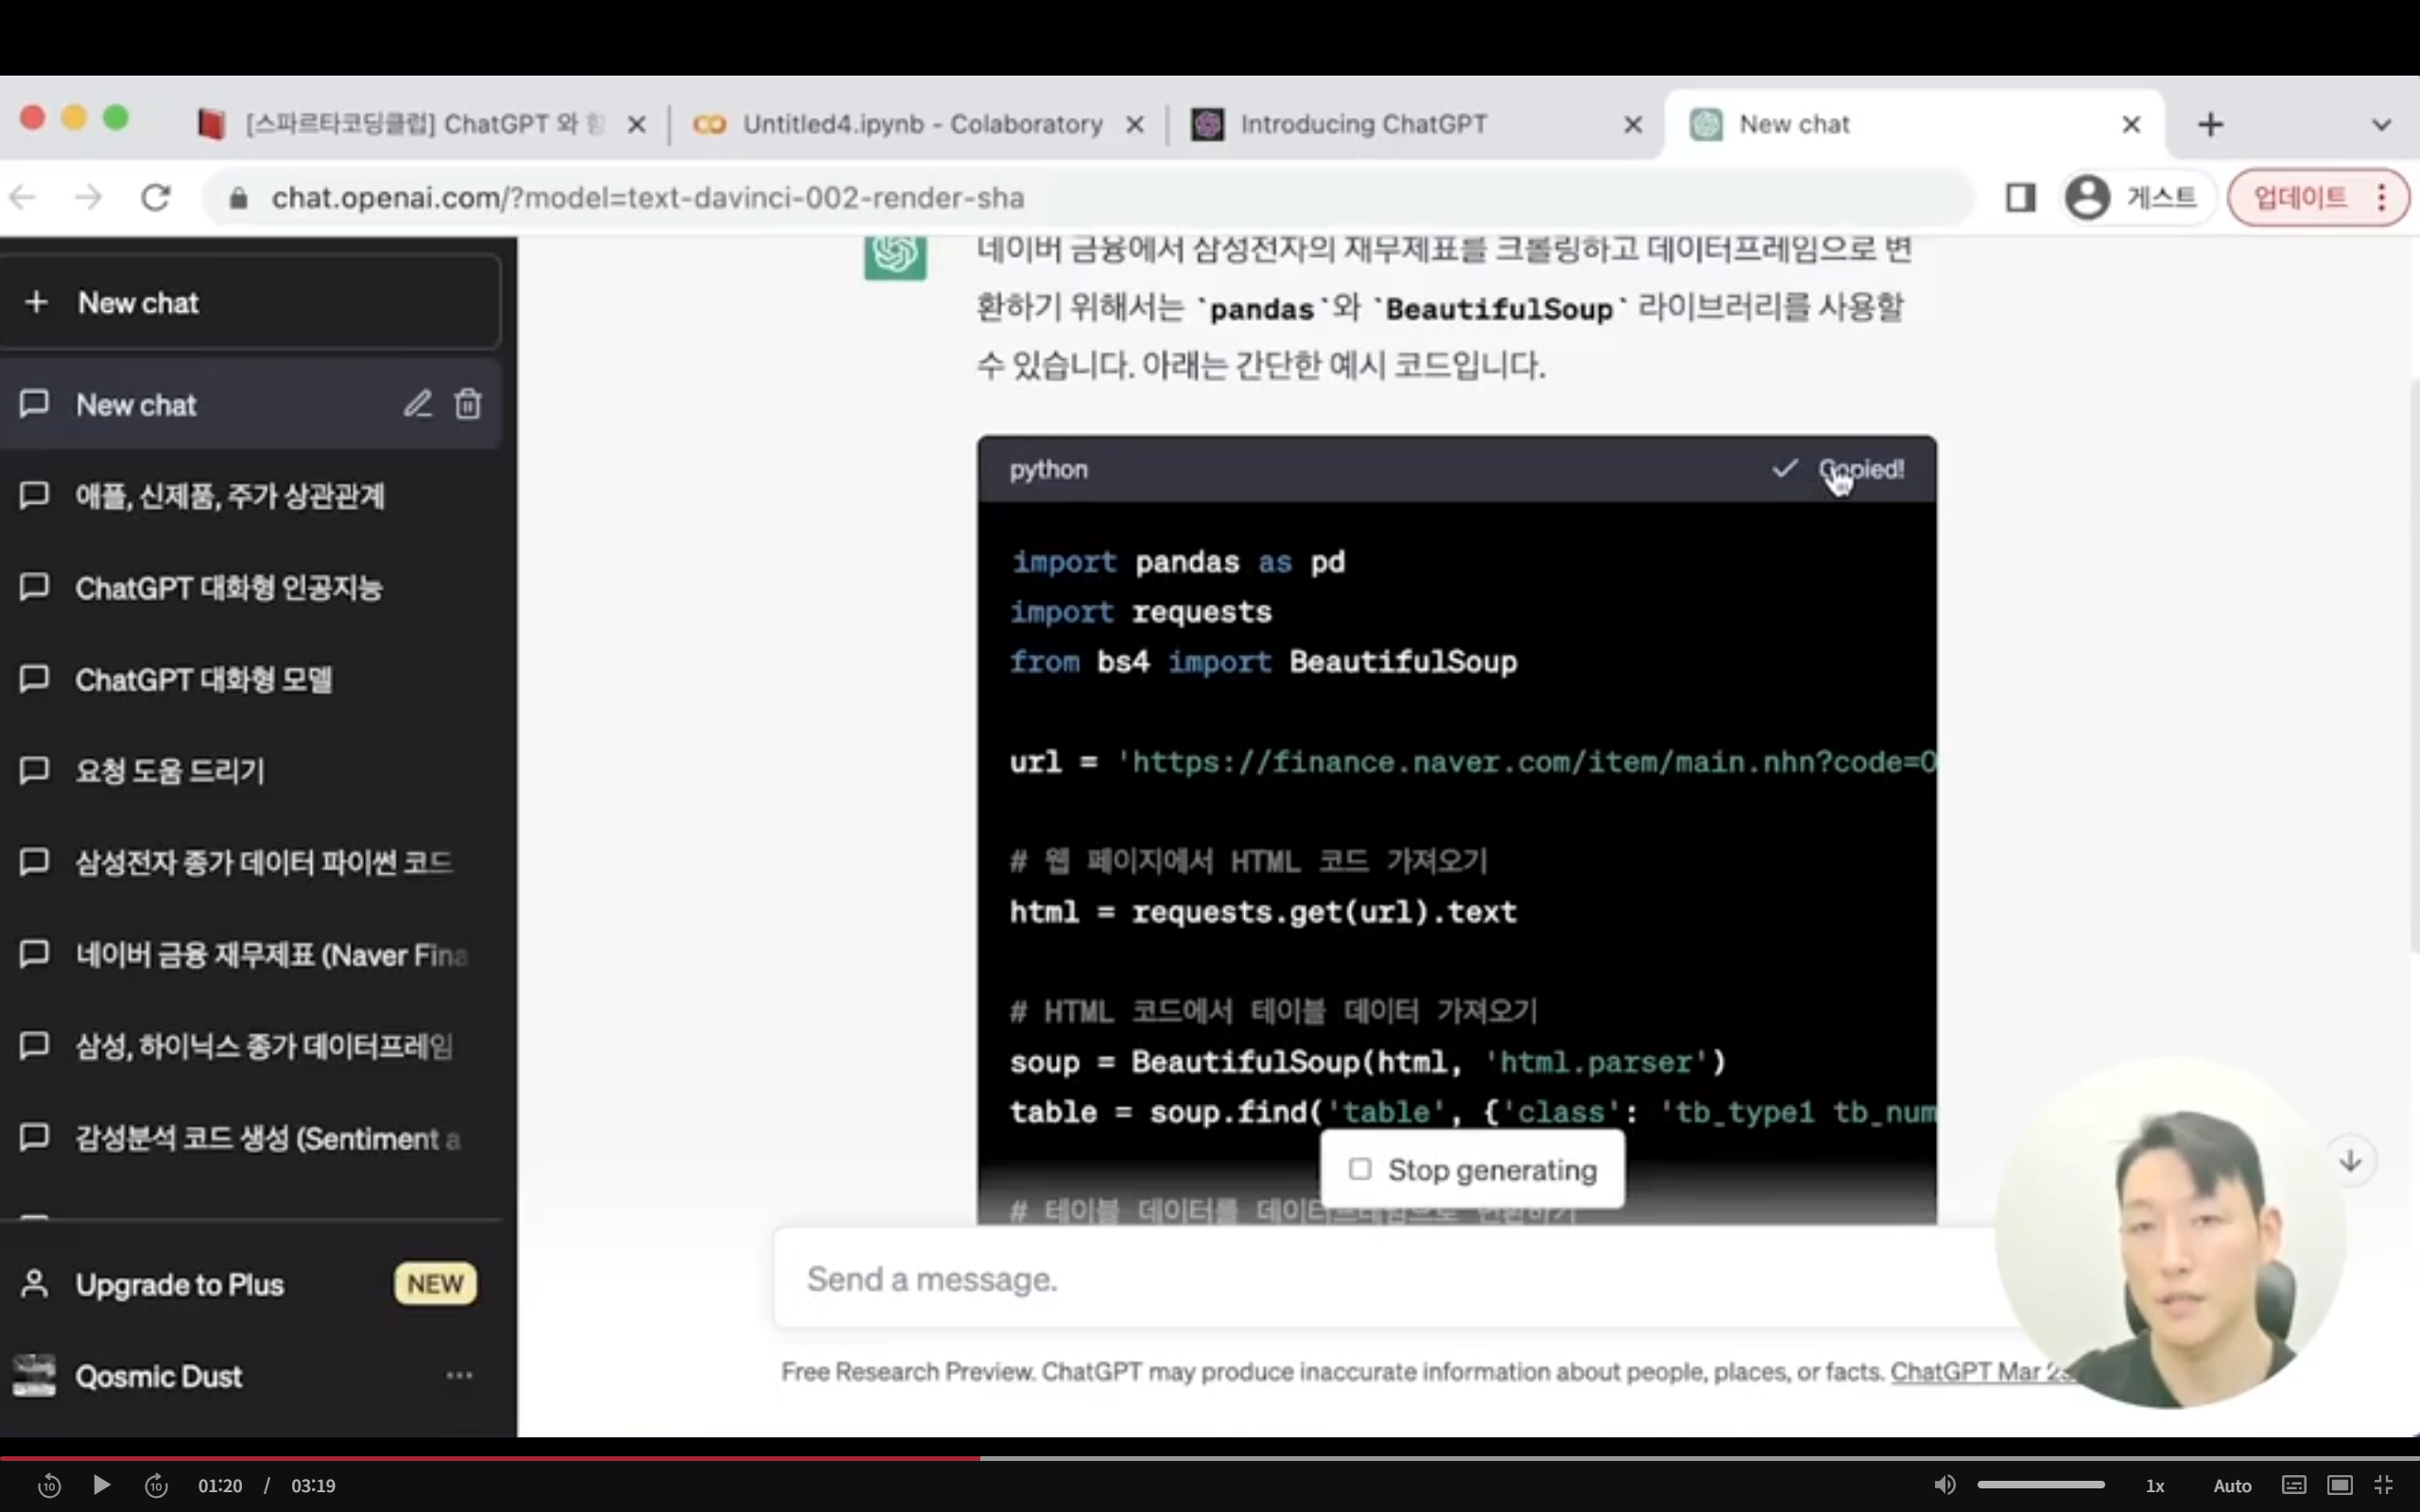Edit the current New chat title
Viewport: 2420px width, 1512px height.
click(x=417, y=404)
